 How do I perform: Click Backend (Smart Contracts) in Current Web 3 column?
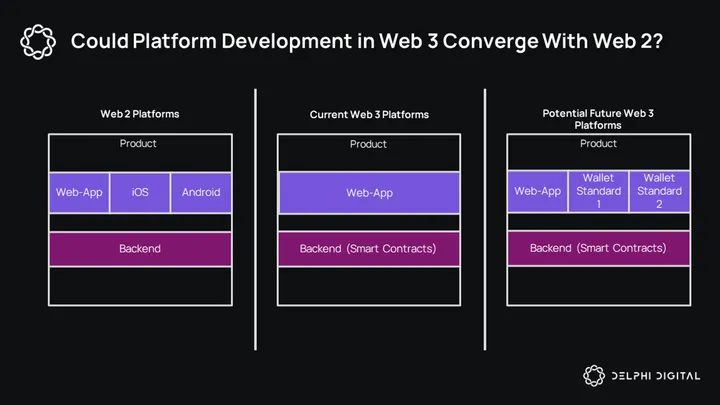pyautogui.click(x=368, y=248)
